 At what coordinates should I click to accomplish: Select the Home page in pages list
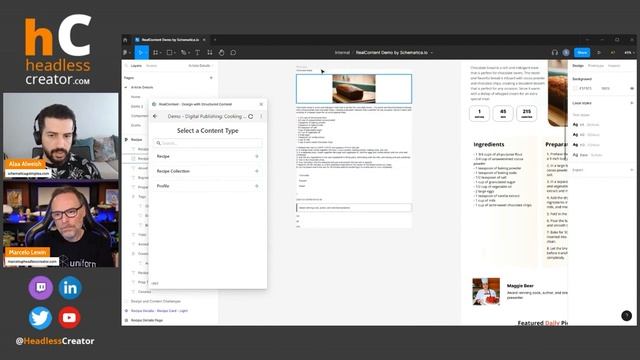tap(136, 97)
